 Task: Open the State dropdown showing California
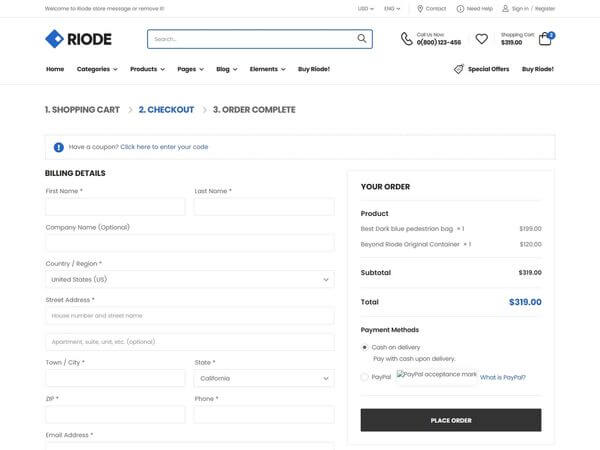tap(264, 378)
